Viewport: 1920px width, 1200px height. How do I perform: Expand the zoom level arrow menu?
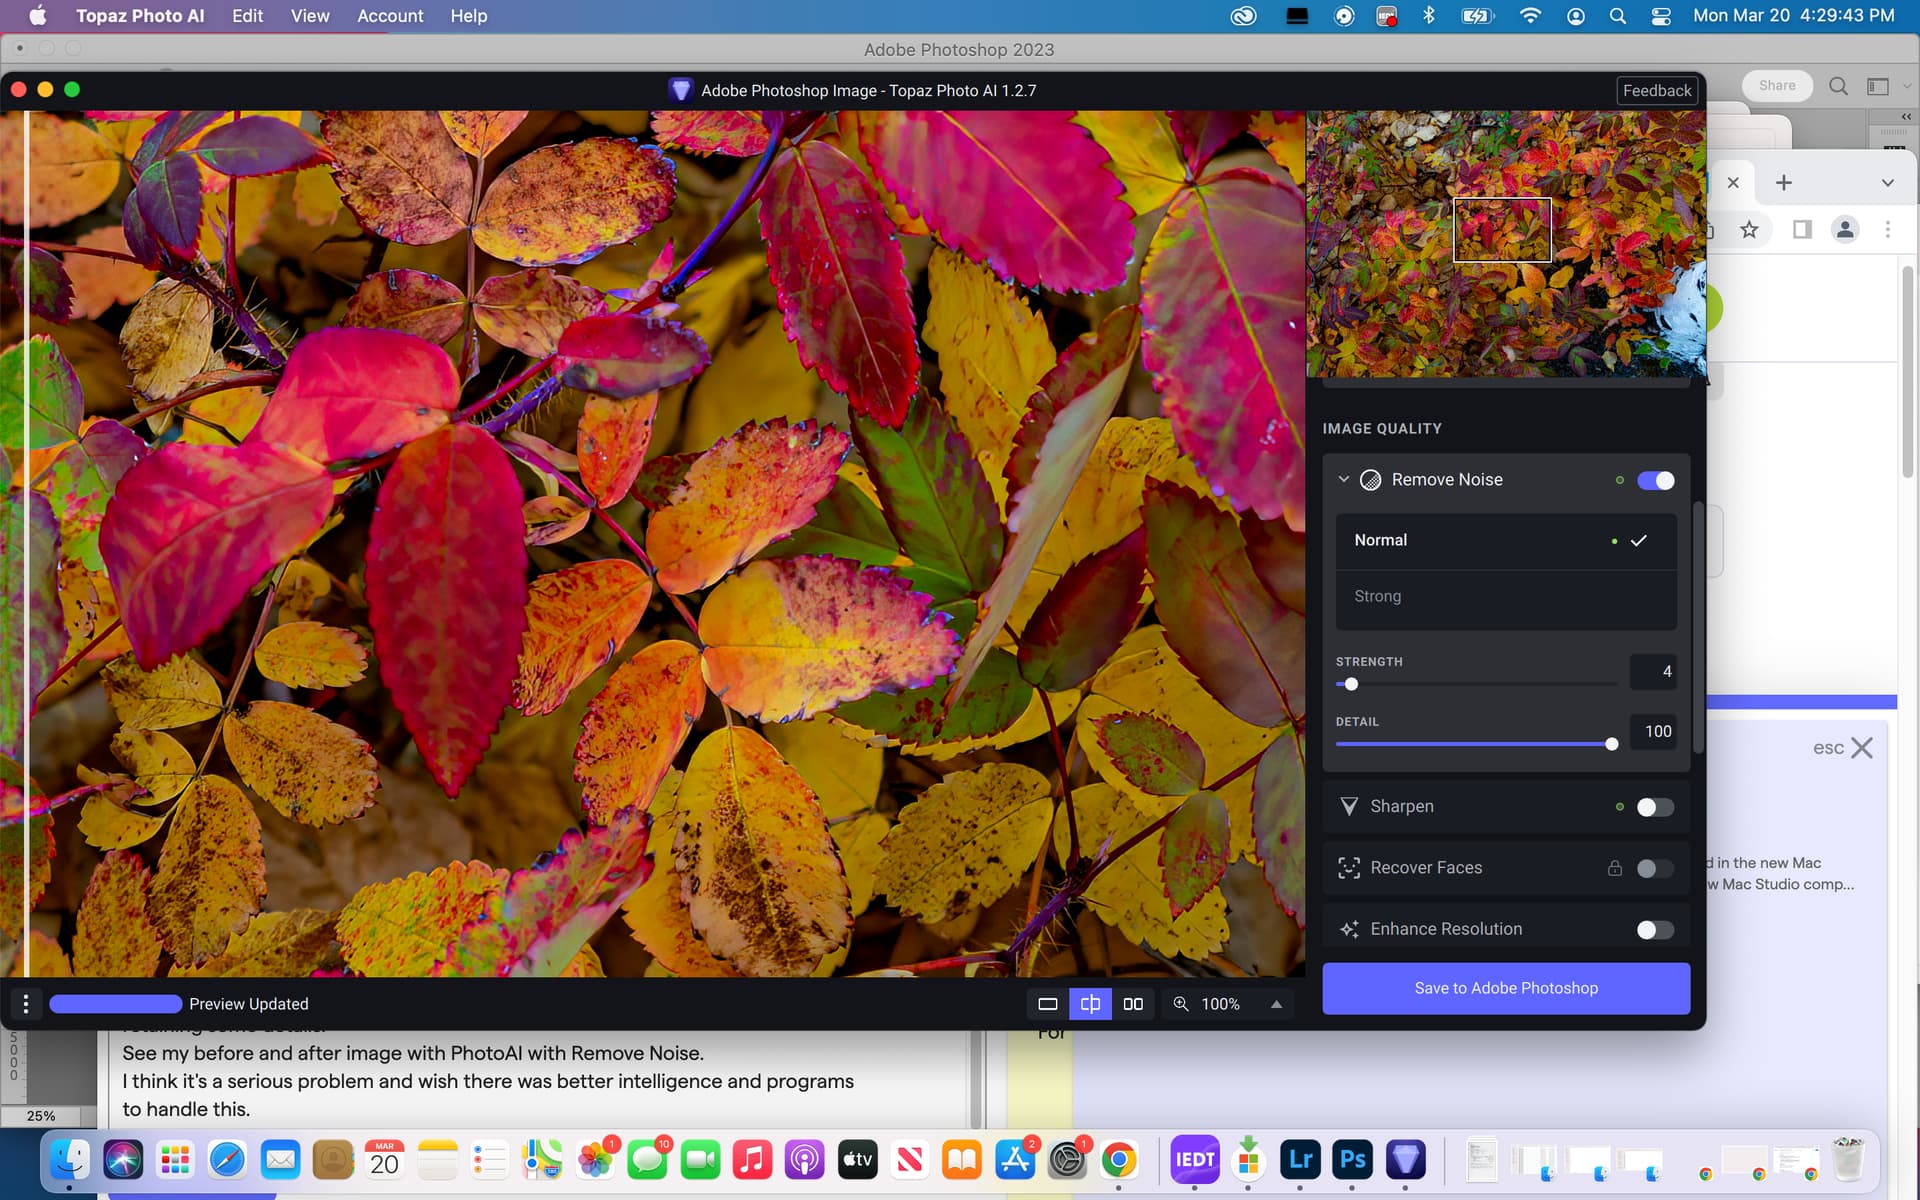(x=1276, y=1004)
